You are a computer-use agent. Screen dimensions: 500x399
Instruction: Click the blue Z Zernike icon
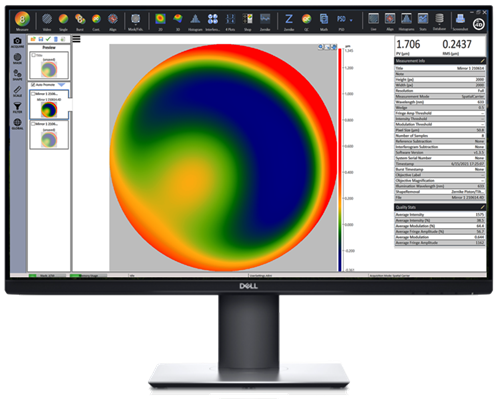click(289, 21)
